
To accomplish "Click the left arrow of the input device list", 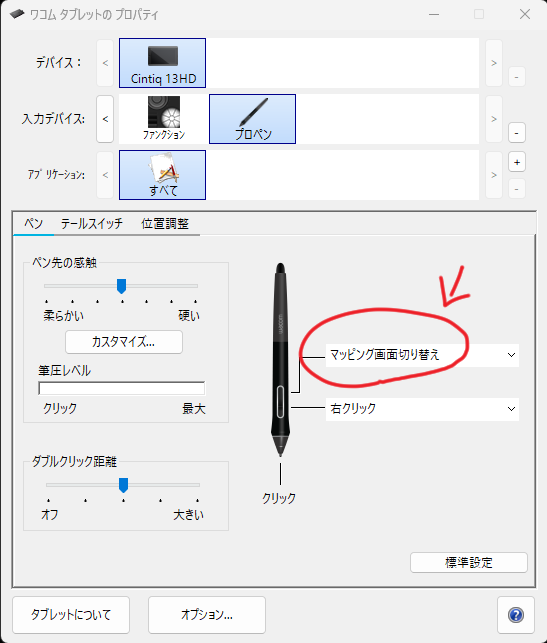I will tap(105, 119).
